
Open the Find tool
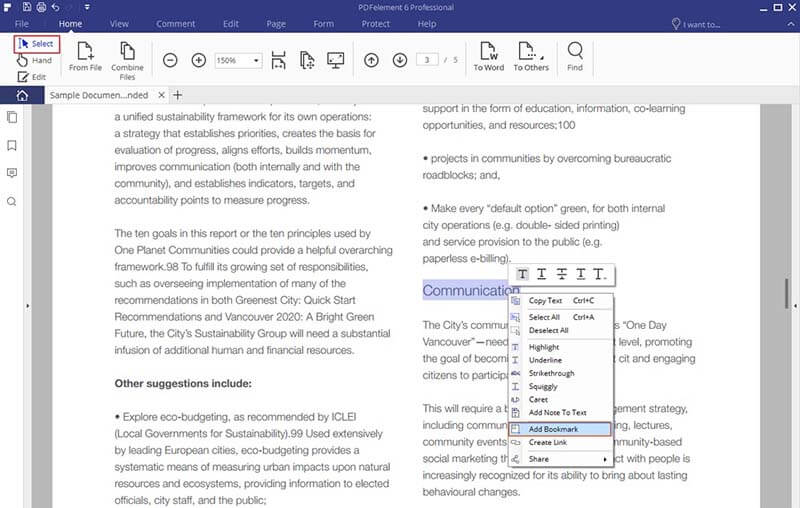coord(575,57)
